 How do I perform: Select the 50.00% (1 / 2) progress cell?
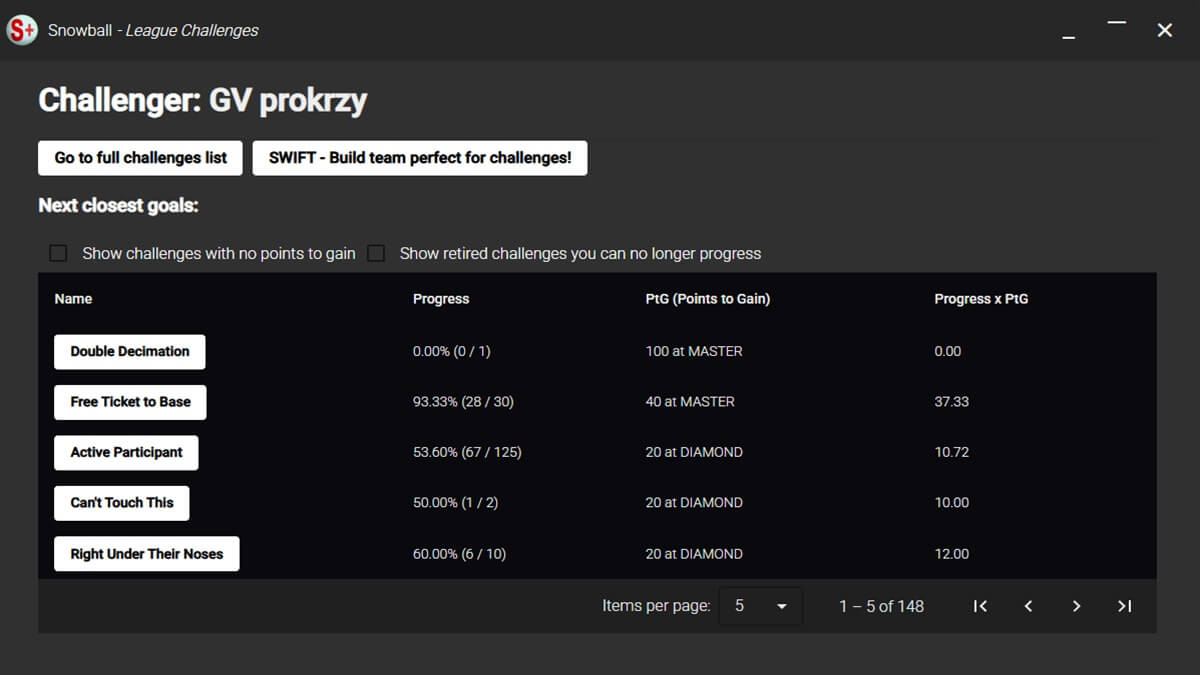(x=455, y=503)
